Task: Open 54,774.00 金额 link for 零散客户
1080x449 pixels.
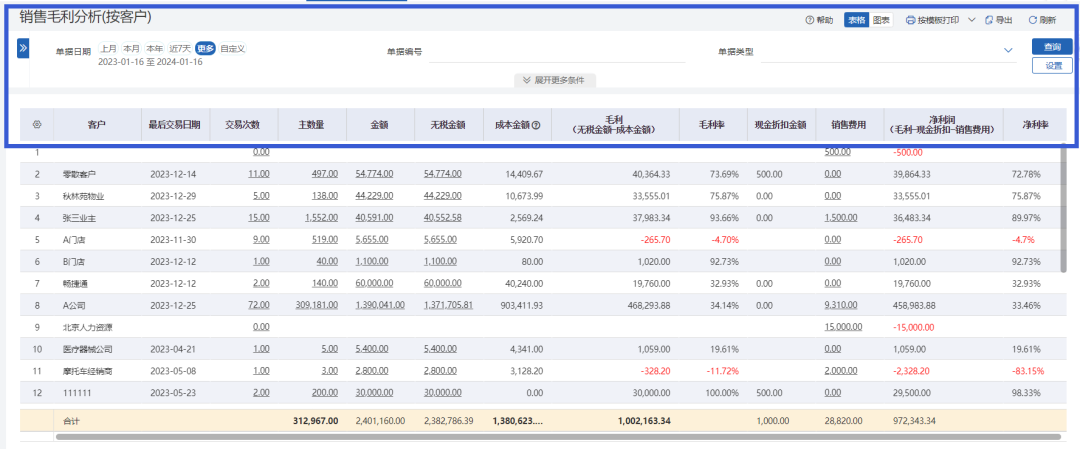Action: point(374,174)
